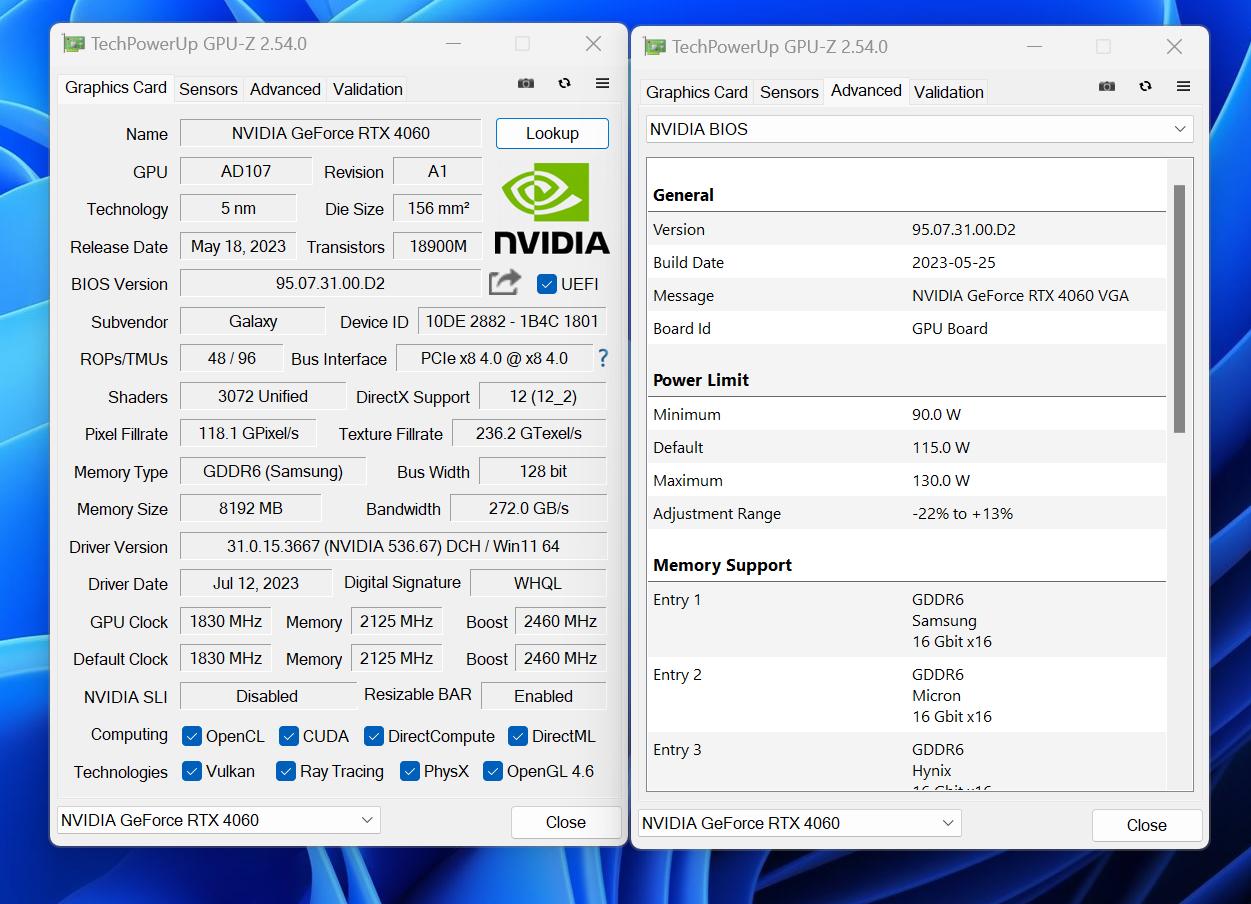
Task: Open GPU selector dropdown in left window
Action: [218, 820]
